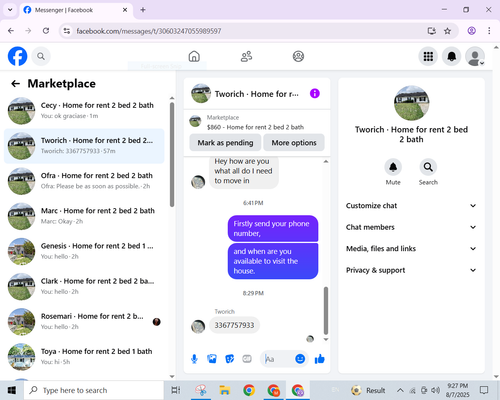Open the Rosemari conversation
The image size is (500, 400).
click(x=84, y=322)
